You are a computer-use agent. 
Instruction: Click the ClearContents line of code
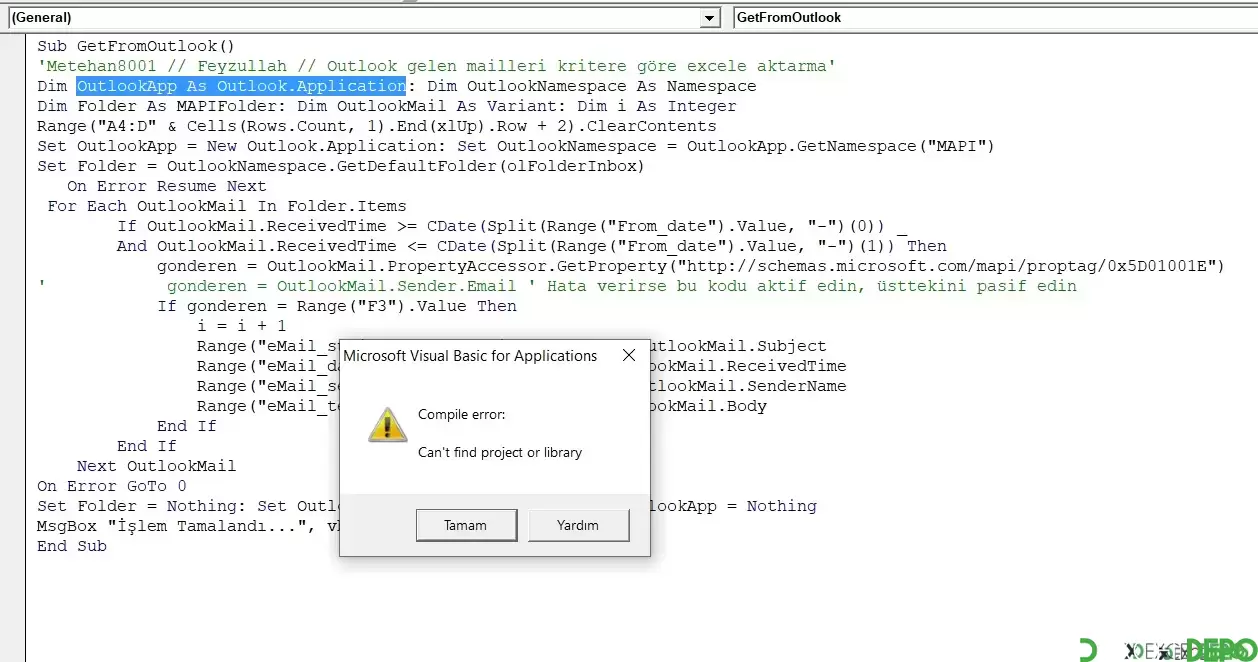point(377,126)
